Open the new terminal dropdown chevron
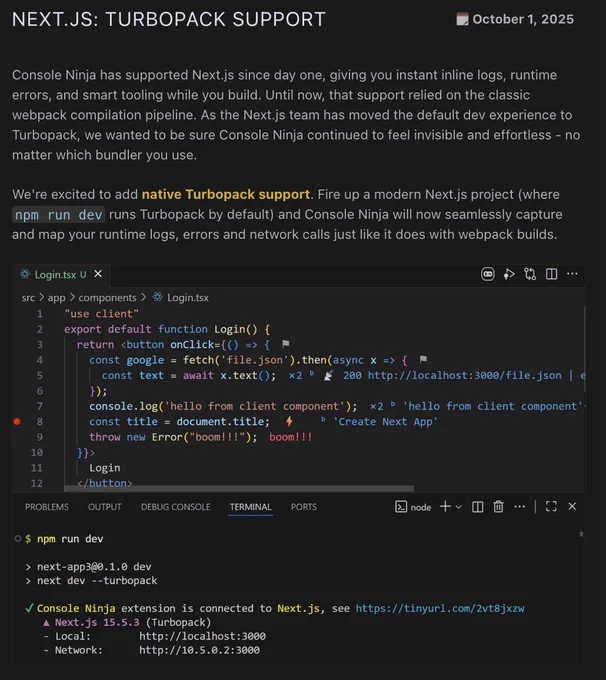Image resolution: width=606 pixels, height=680 pixels. pyautogui.click(x=459, y=507)
